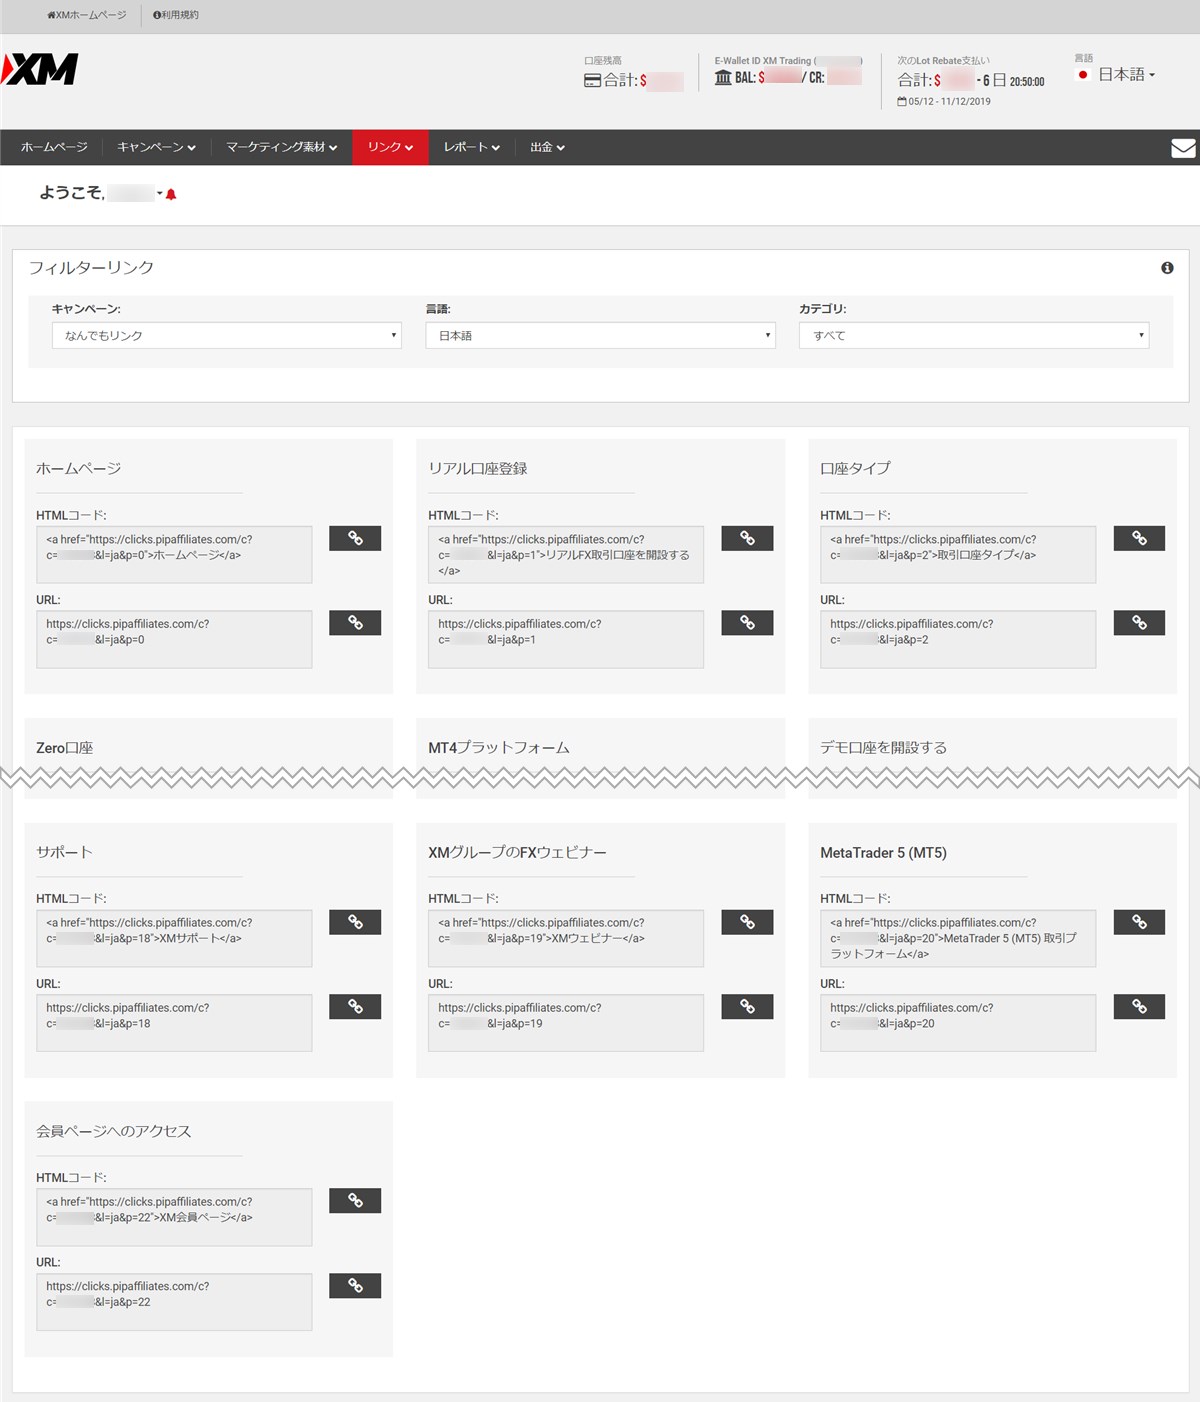
Task: Copy the ホームページ URL link
Action: 355,623
